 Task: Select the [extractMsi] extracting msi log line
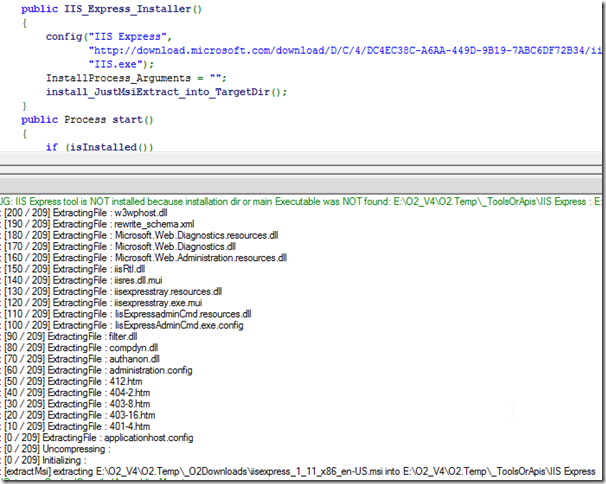[x=299, y=471]
